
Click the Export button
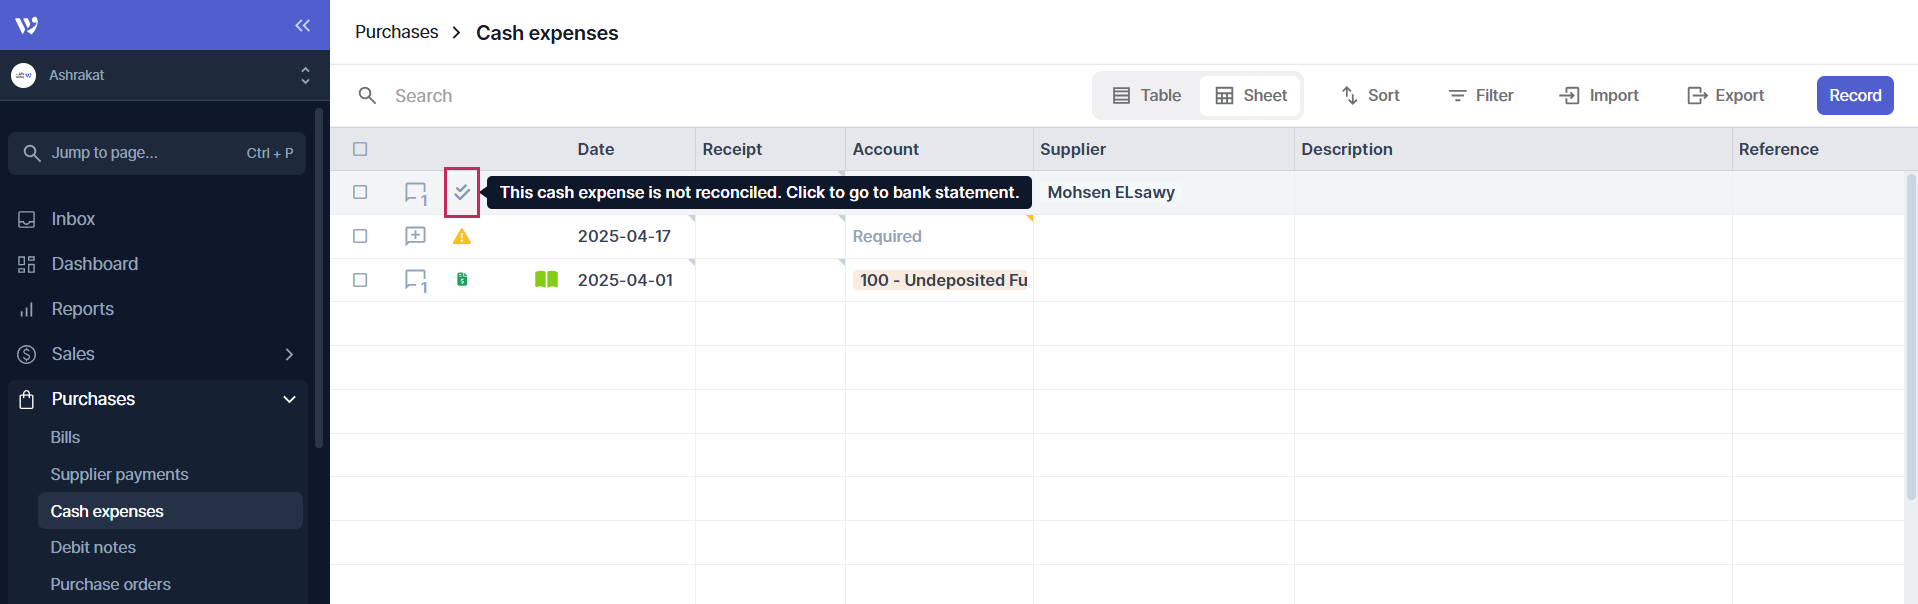(1725, 96)
